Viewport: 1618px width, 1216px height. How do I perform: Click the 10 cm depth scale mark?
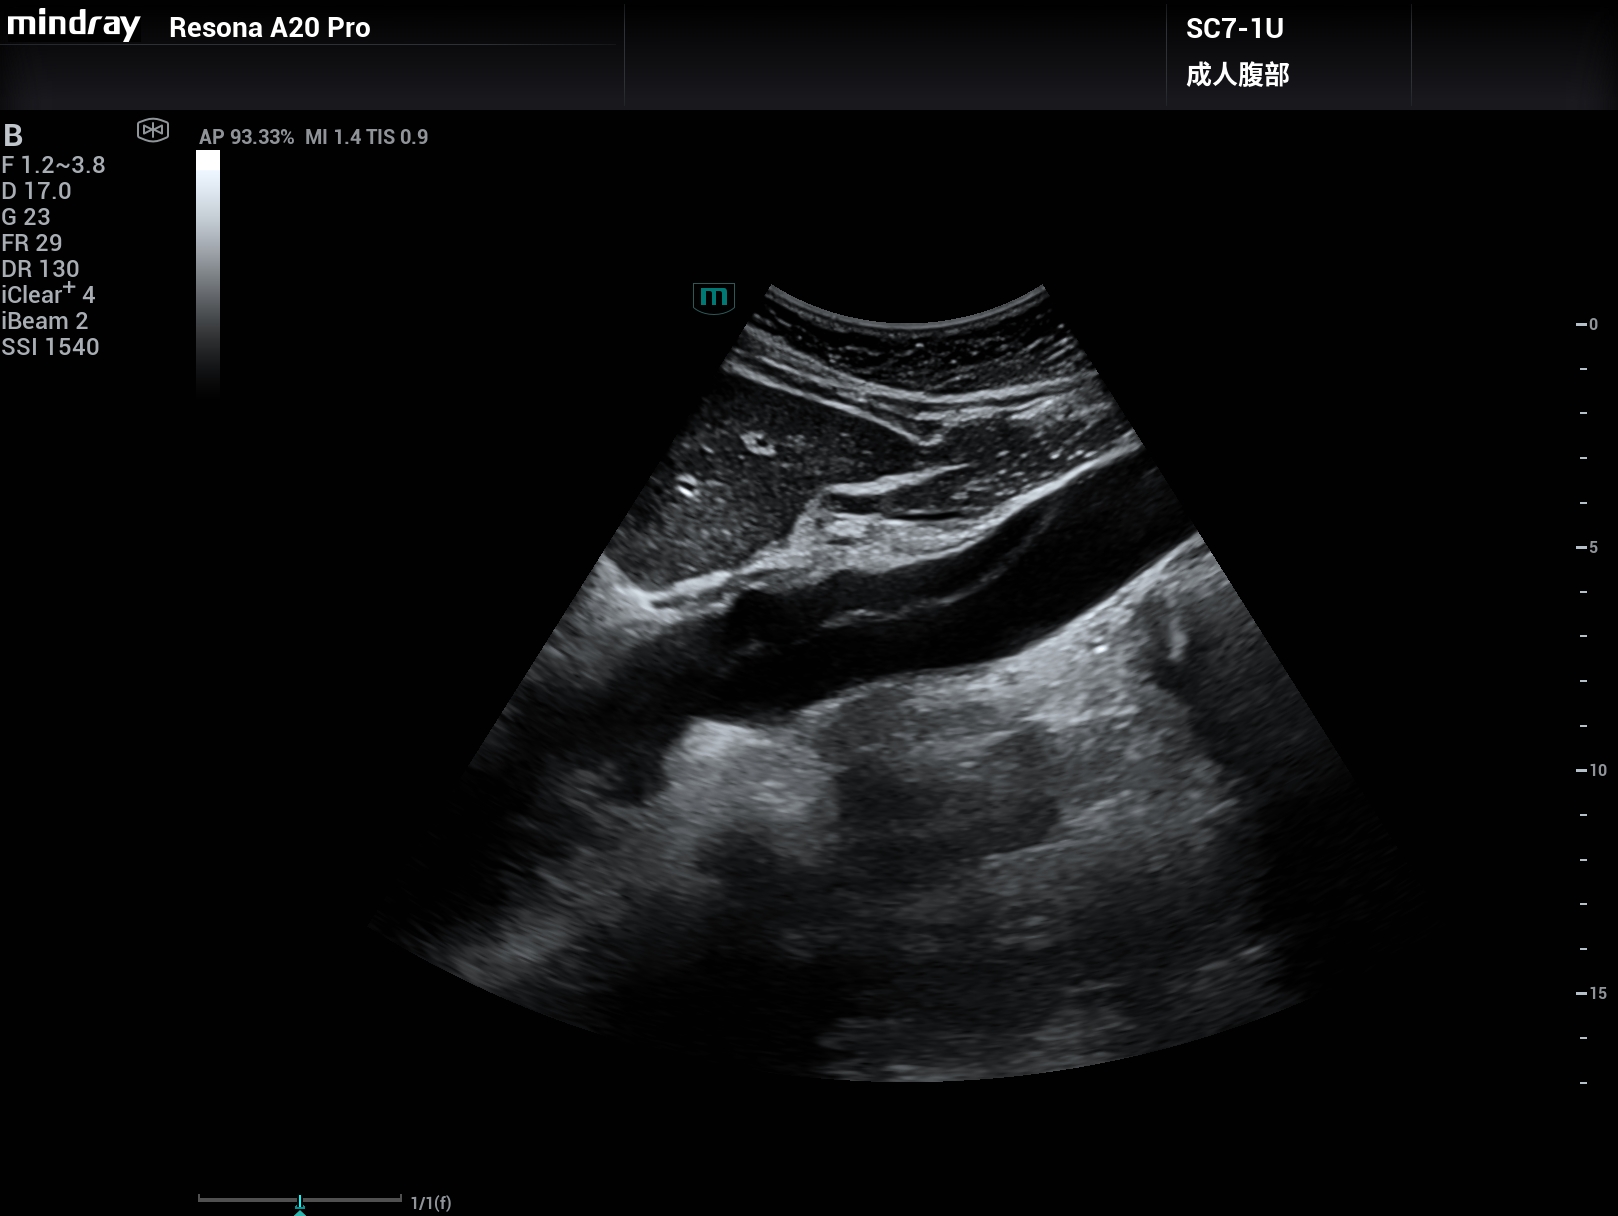pyautogui.click(x=1591, y=770)
